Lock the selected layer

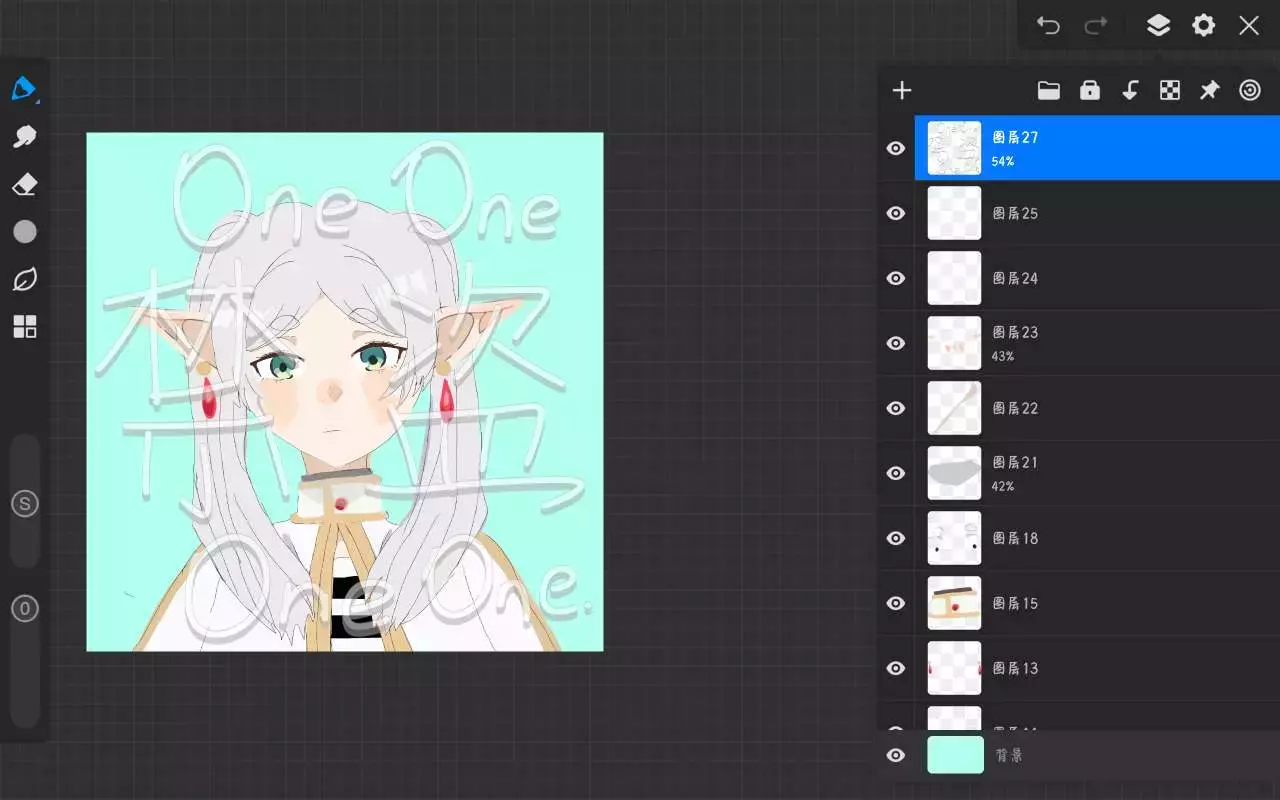pyautogui.click(x=1089, y=91)
